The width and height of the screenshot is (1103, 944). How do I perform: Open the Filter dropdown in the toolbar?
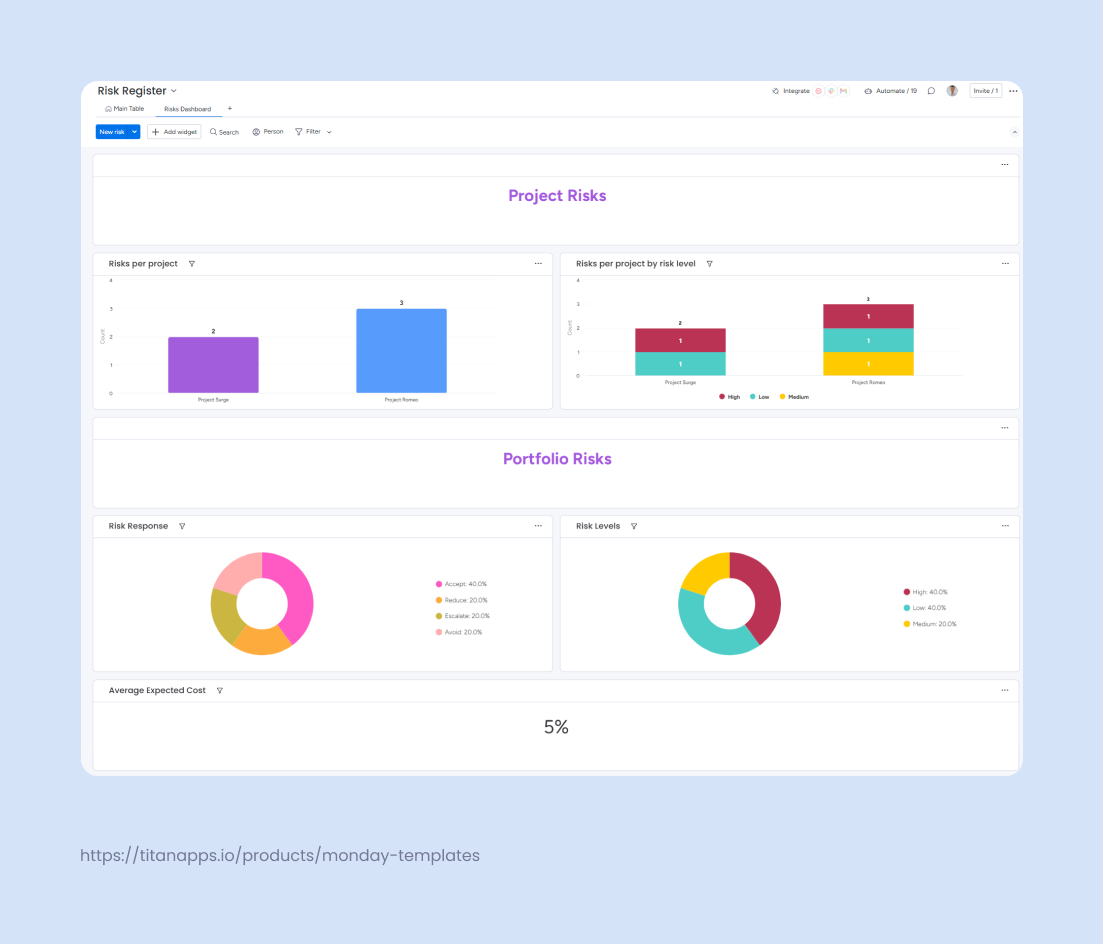coord(312,131)
